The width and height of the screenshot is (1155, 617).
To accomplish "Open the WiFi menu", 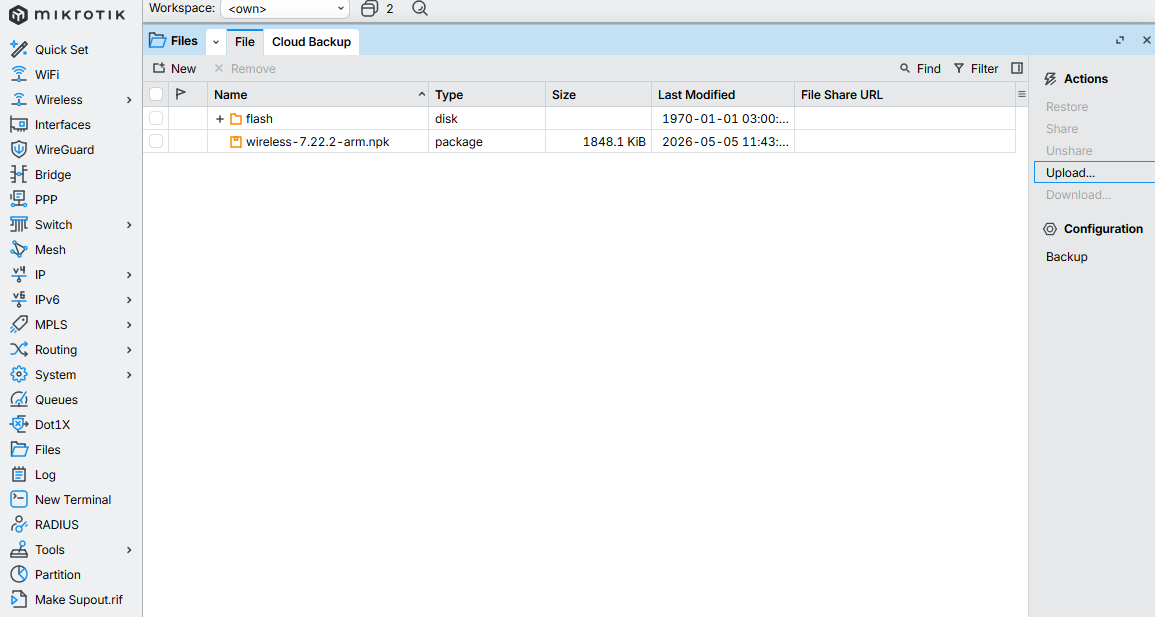I will (x=35, y=74).
